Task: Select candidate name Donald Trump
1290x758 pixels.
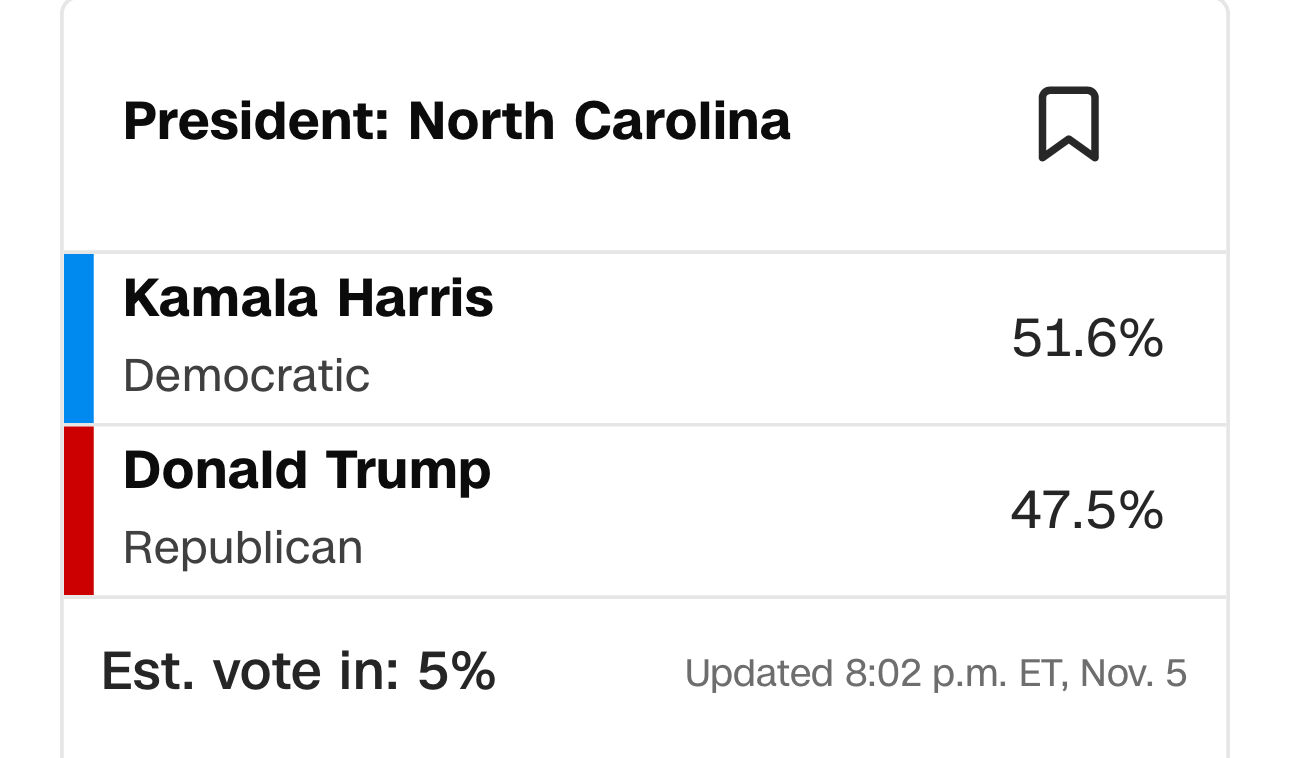Action: [x=307, y=470]
